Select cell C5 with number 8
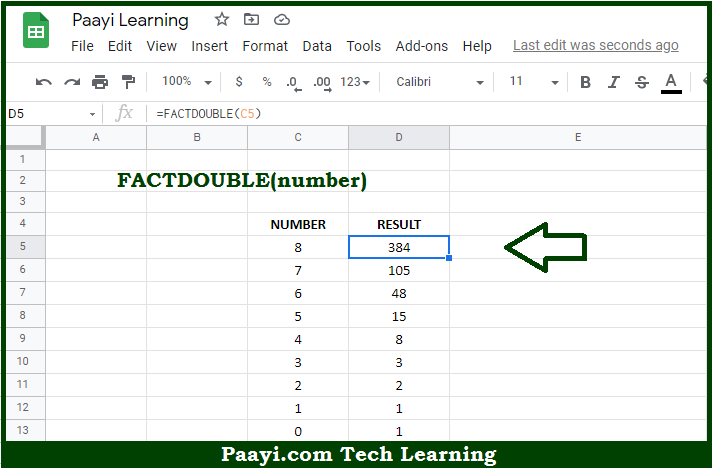This screenshot has width=712, height=468. (x=298, y=247)
